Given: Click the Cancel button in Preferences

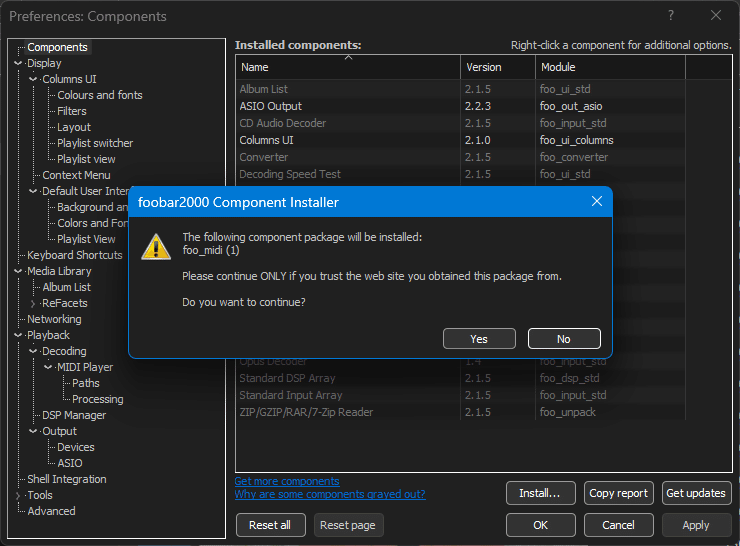Looking at the screenshot, I should 619,525.
